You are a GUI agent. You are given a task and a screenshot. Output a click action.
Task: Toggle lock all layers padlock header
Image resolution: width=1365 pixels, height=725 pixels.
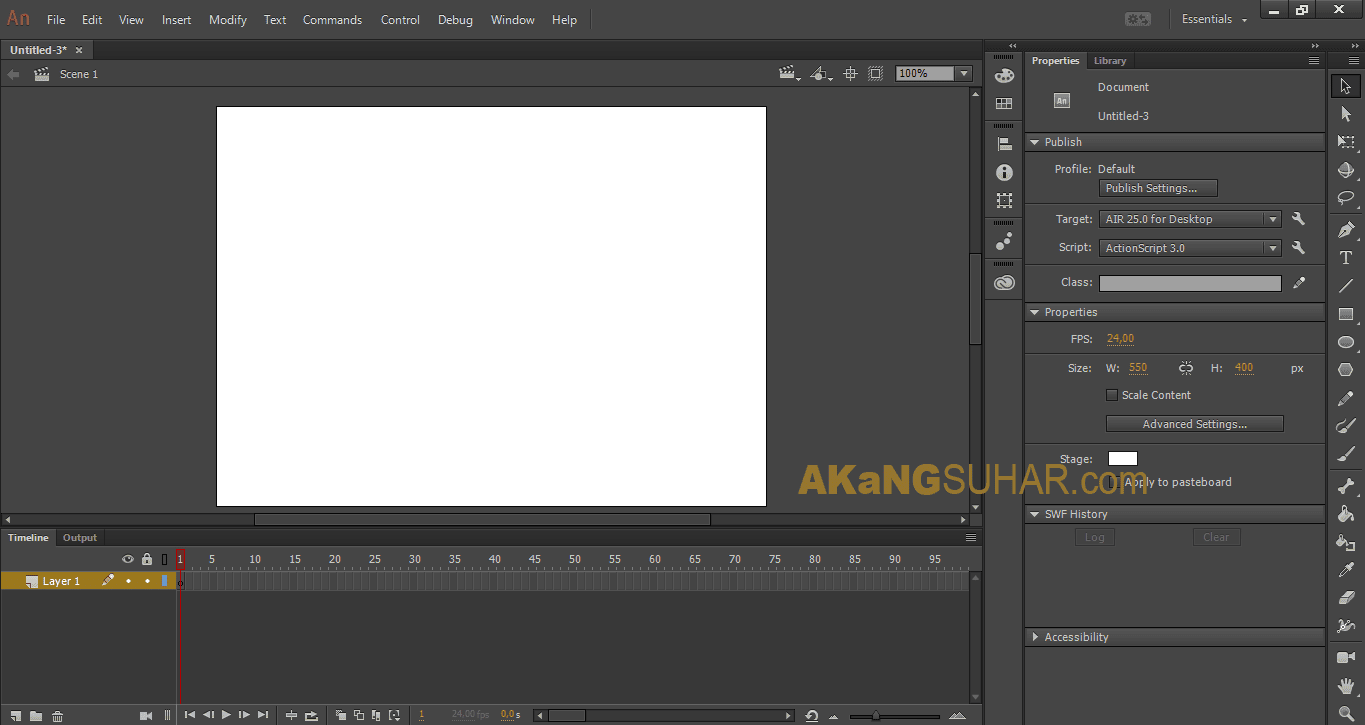coord(147,559)
